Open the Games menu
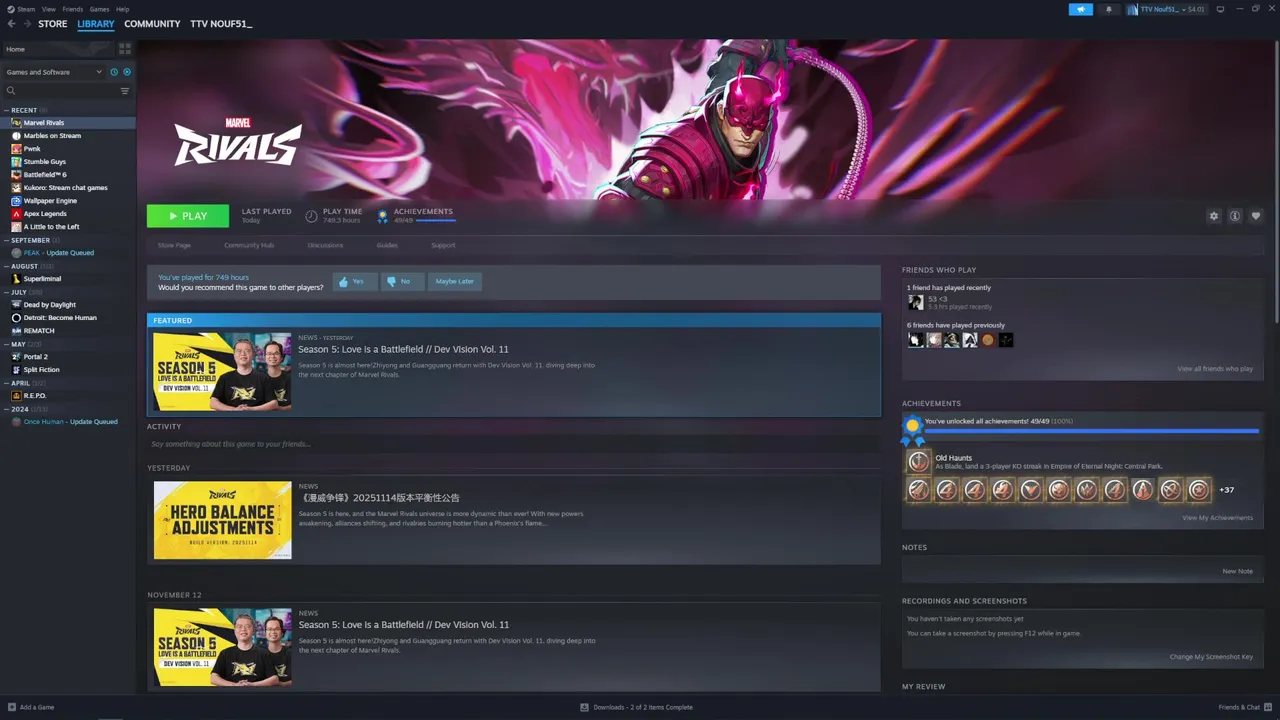1280x720 pixels. coord(99,9)
